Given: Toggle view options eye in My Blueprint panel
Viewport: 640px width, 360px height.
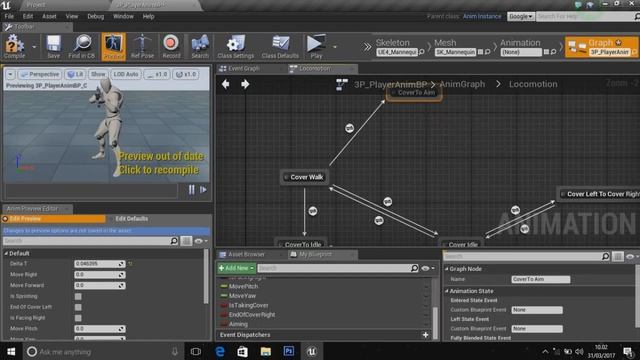Looking at the screenshot, I should [427, 268].
